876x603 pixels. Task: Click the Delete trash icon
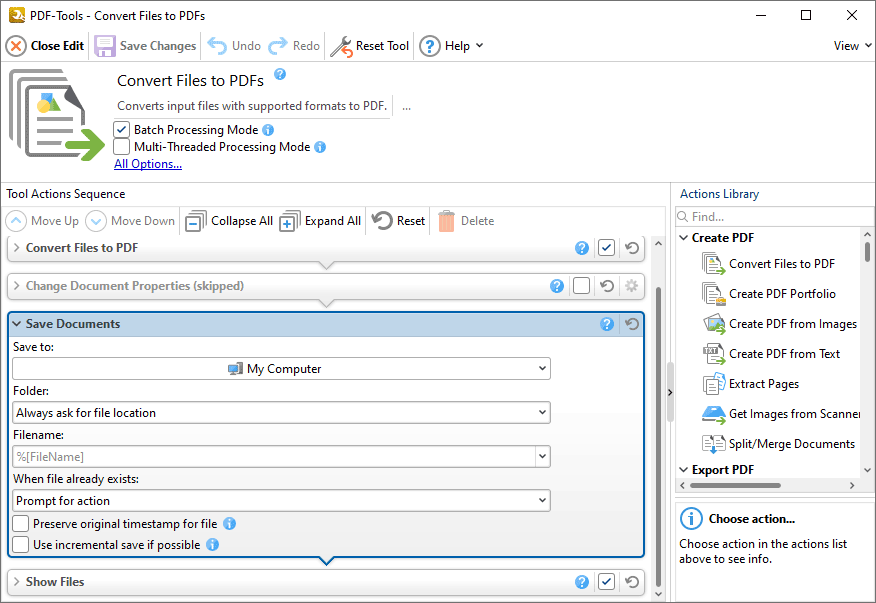click(x=446, y=221)
